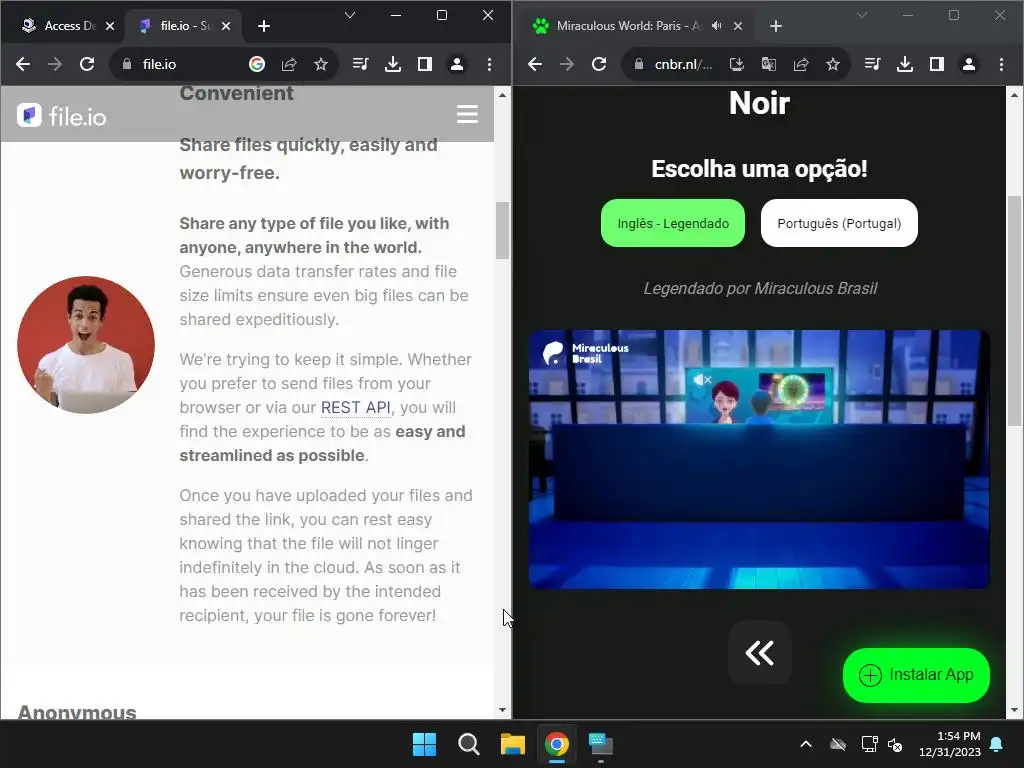Viewport: 1024px width, 768px height.
Task: Go forward in the cnbr.nl window
Action: 567,64
